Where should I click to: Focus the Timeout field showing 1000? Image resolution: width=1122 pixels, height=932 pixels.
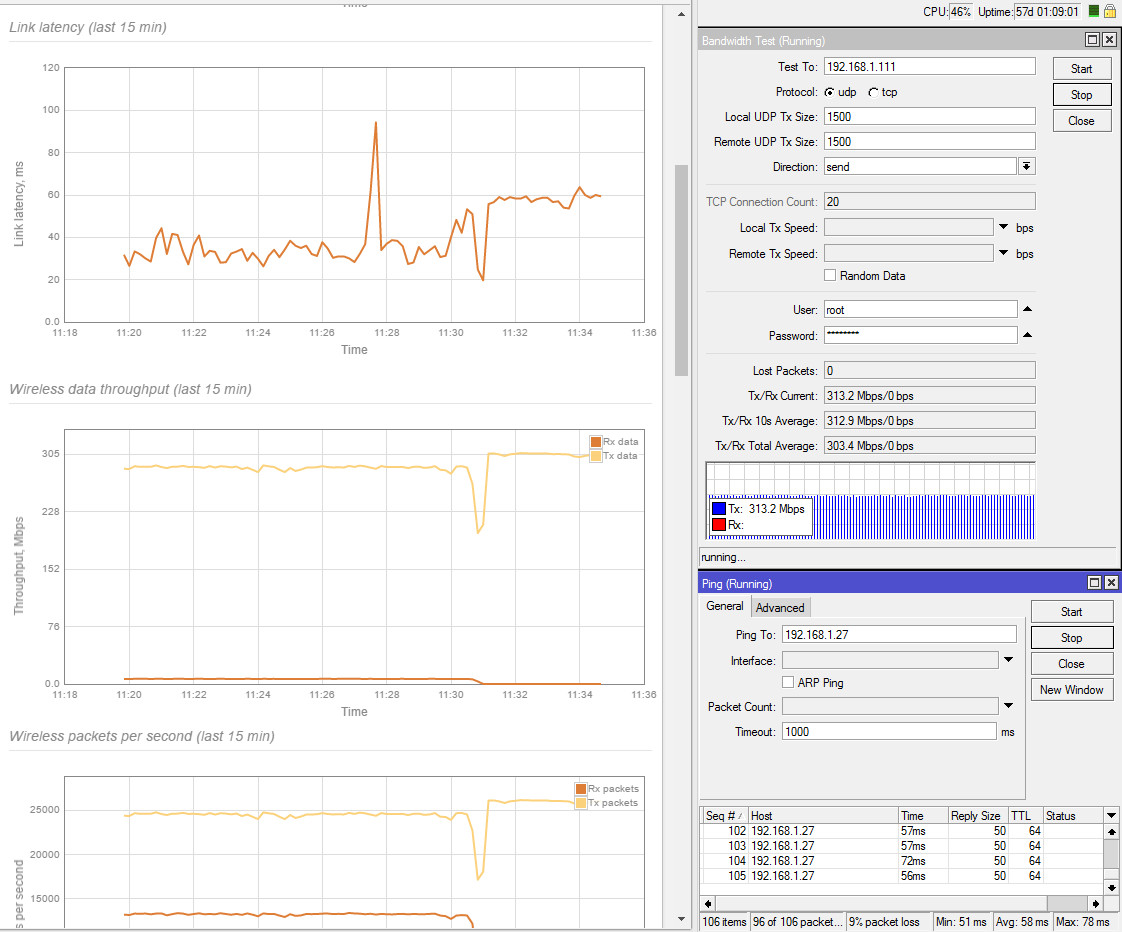click(x=889, y=732)
